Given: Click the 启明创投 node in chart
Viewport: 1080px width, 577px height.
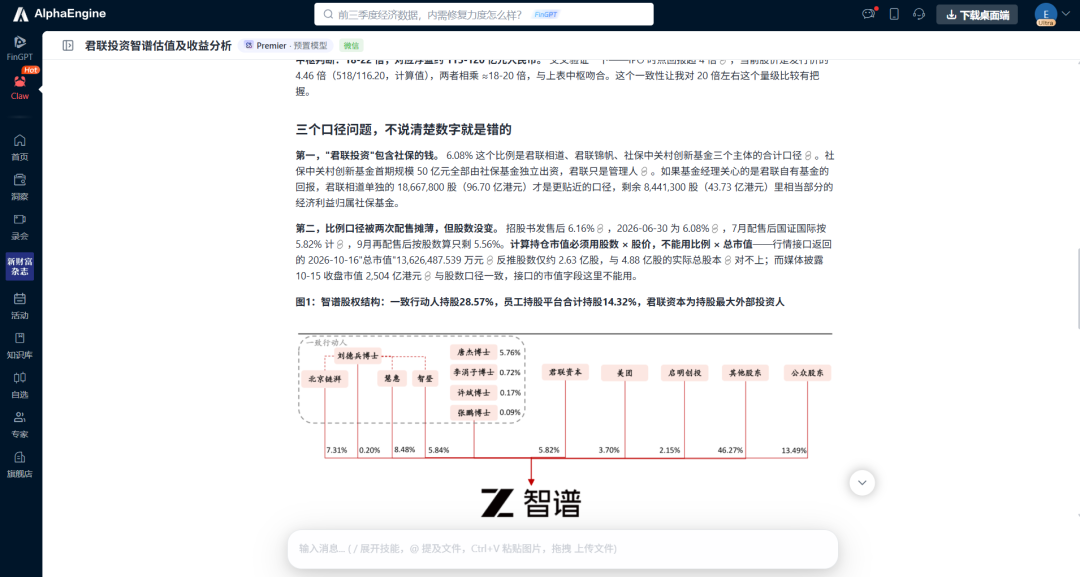Looking at the screenshot, I should click(x=684, y=373).
